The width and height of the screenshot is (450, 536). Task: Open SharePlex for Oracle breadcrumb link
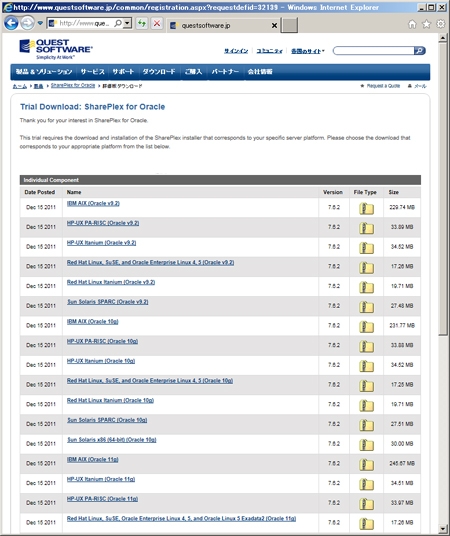(73, 85)
